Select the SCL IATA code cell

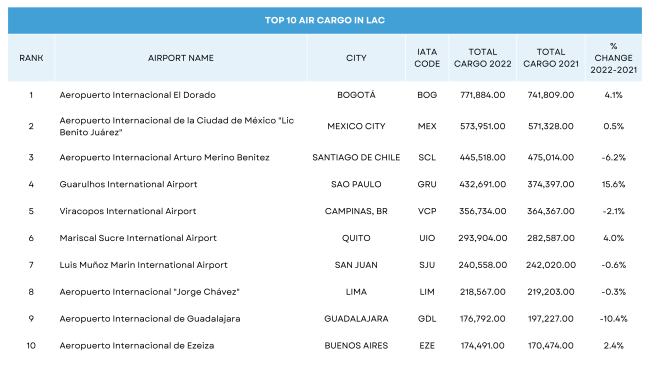coord(427,158)
